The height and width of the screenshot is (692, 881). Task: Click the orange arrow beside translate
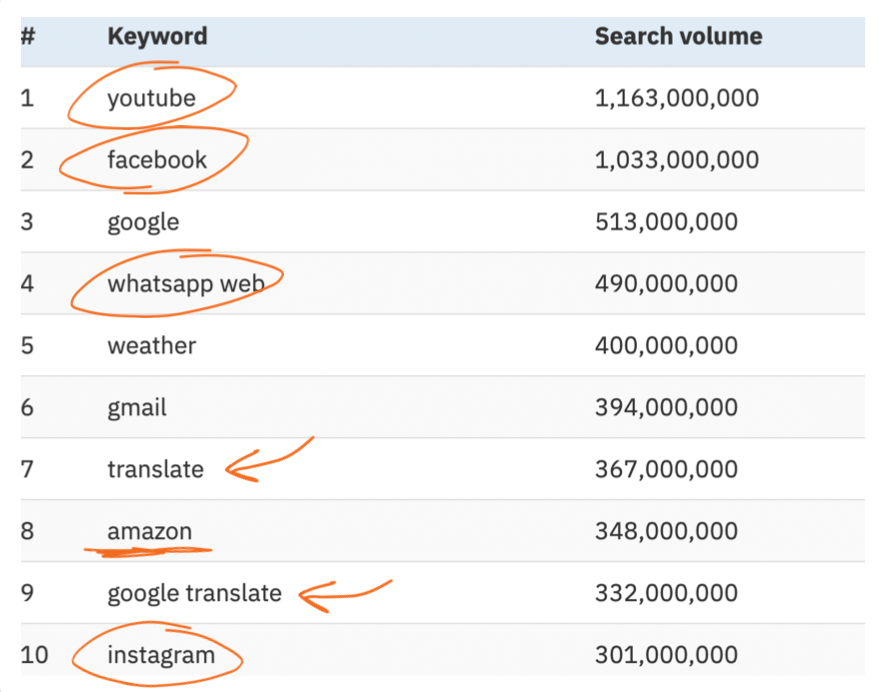point(269,460)
